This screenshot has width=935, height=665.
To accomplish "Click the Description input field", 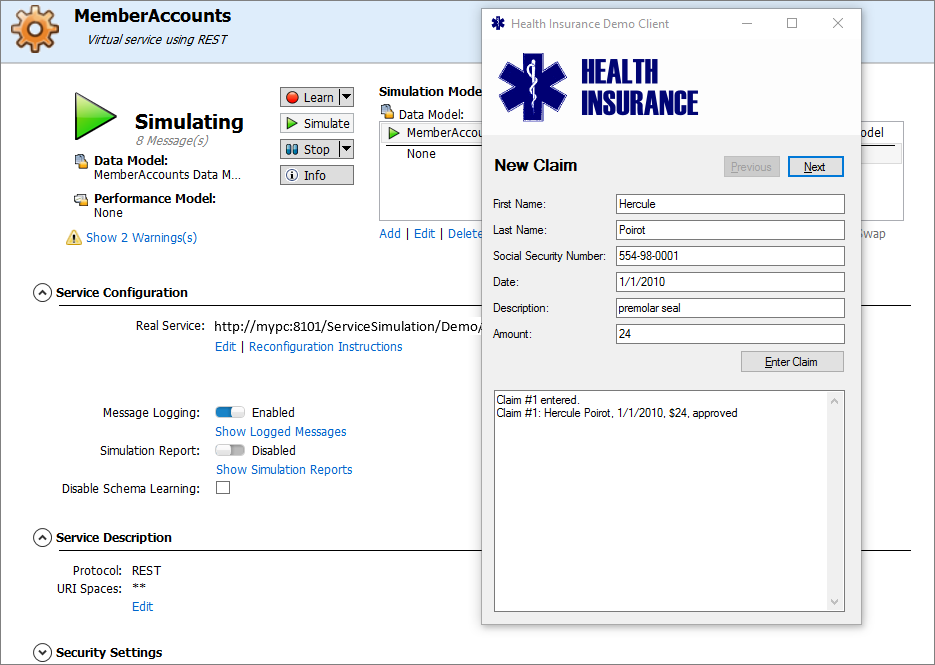I will click(x=730, y=308).
